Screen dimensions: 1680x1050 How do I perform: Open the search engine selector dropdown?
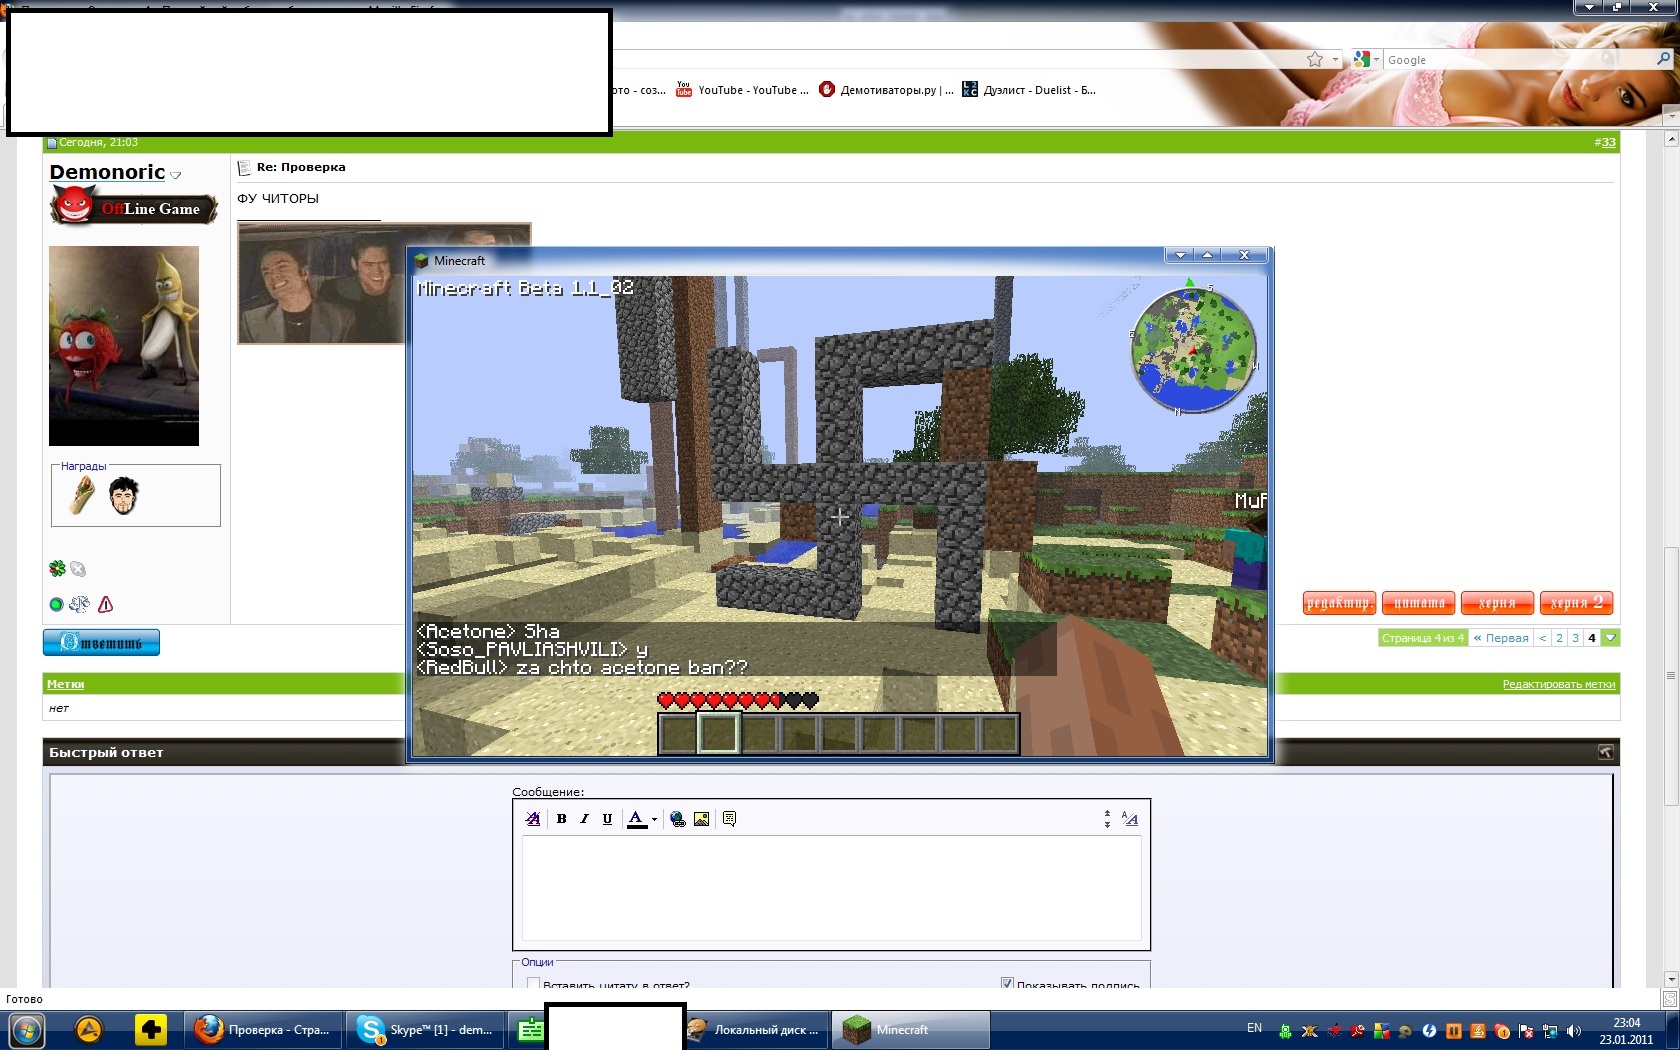[x=1366, y=60]
